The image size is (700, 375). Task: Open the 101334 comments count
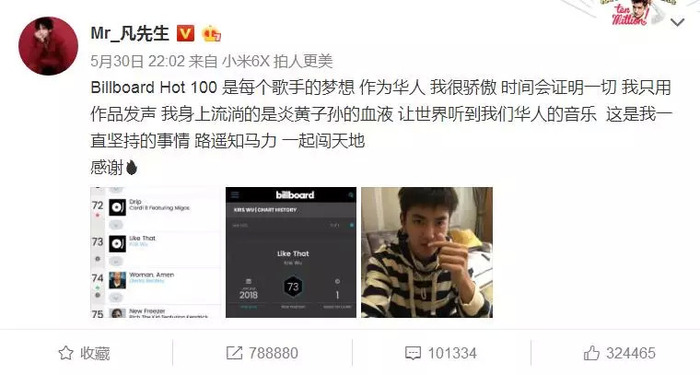(x=452, y=353)
